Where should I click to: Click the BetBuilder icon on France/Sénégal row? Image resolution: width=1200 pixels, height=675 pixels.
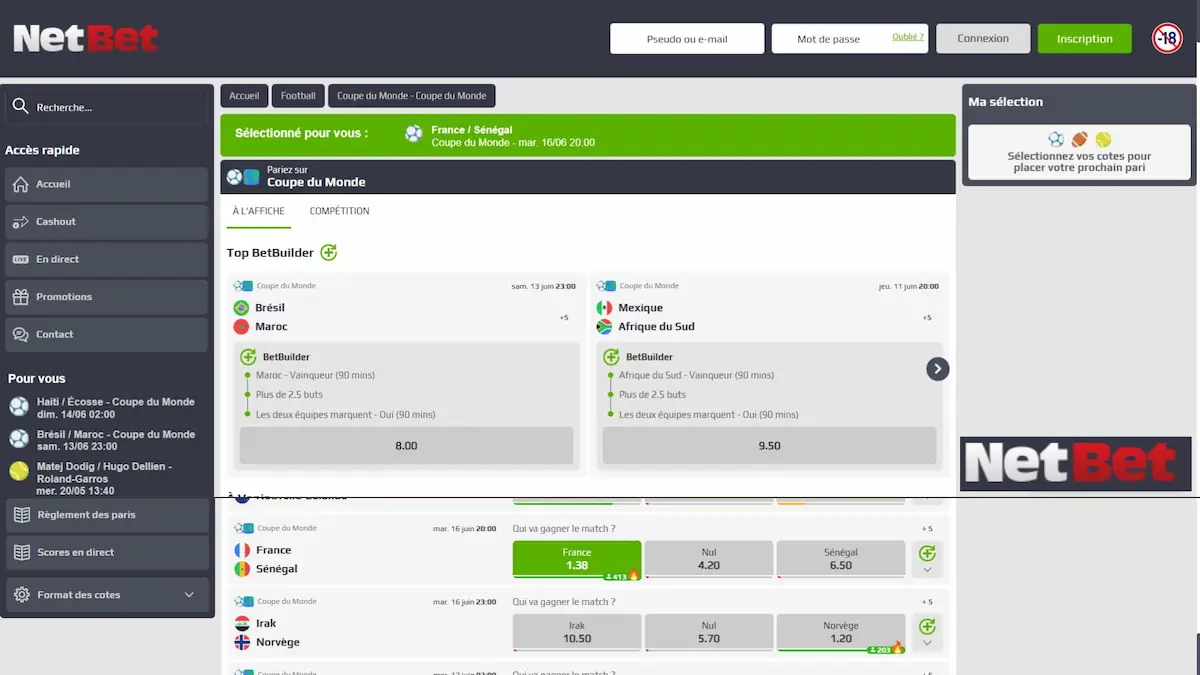(927, 552)
